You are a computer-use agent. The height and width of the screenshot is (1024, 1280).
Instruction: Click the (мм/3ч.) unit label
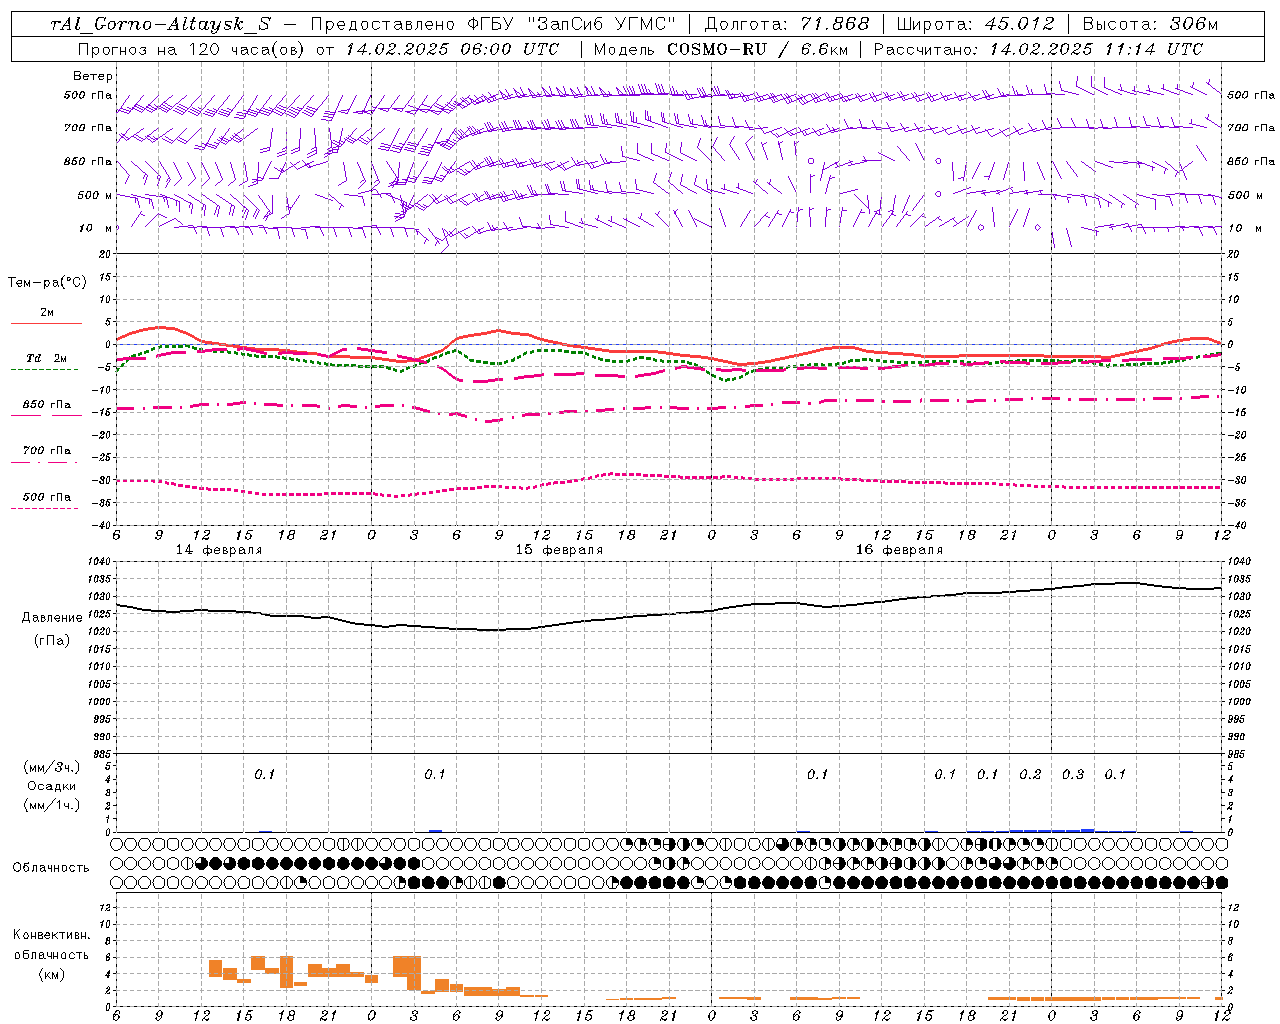click(52, 767)
